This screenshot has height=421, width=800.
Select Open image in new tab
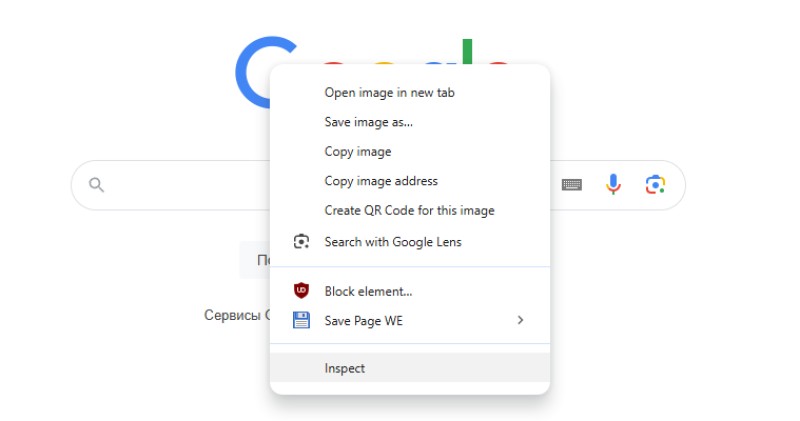(389, 92)
